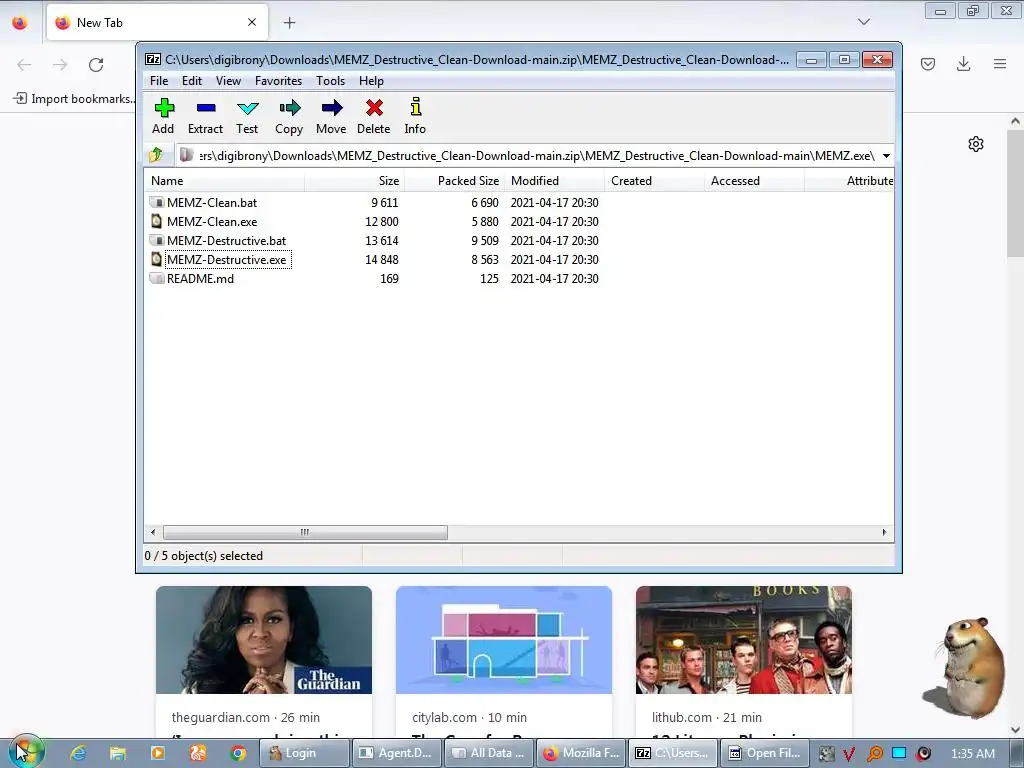Open UC Browser taskbar icon
The width and height of the screenshot is (1024, 768).
coord(198,753)
